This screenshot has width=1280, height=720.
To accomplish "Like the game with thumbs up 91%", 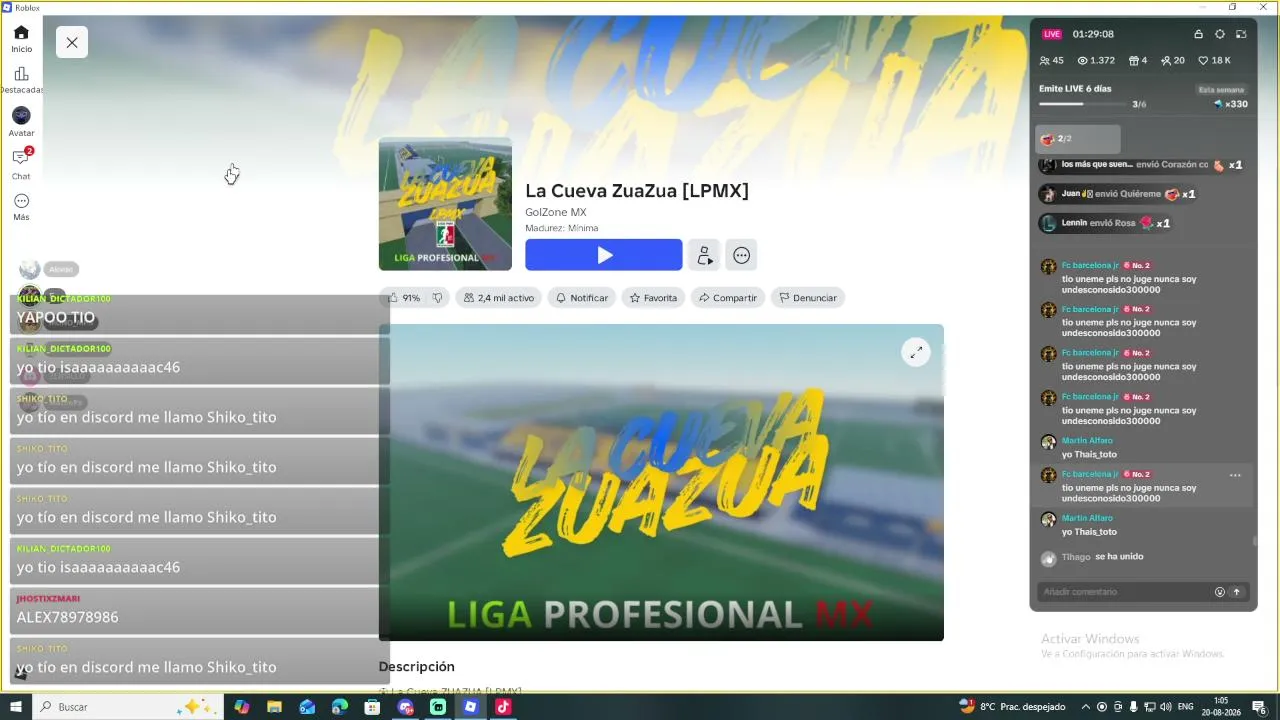I will pos(405,298).
